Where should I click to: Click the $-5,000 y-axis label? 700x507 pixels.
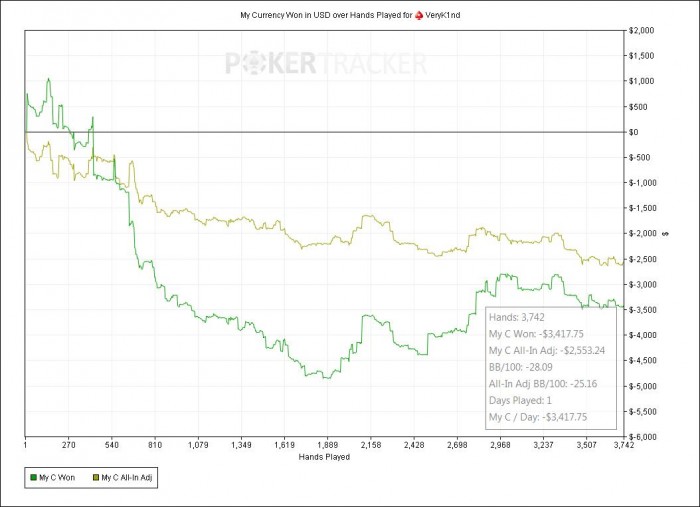[642, 386]
